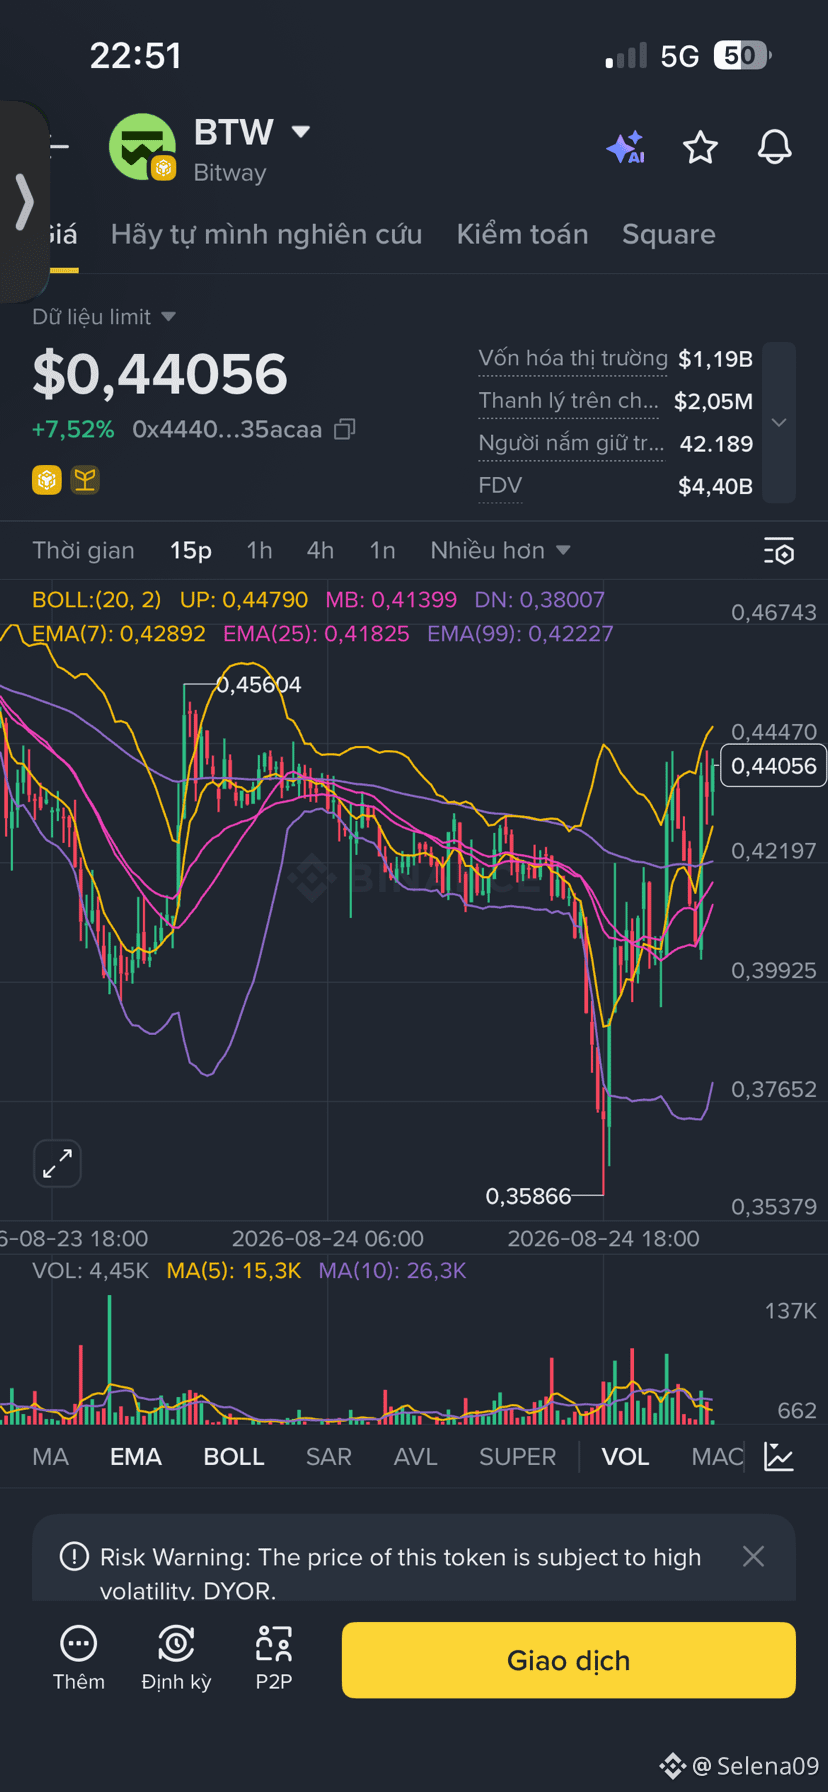Toggle the BOLL indicator
Screen dimensions: 828x1792
[x=234, y=1456]
